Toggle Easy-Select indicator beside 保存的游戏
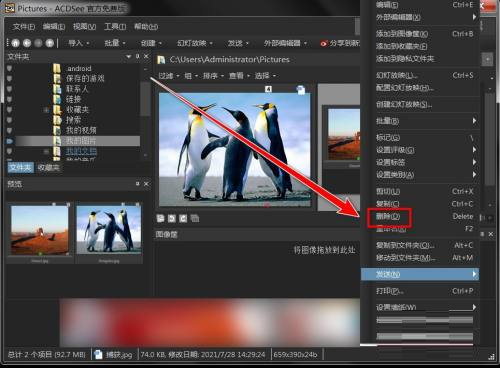This screenshot has width=500, height=368. tap(9, 78)
